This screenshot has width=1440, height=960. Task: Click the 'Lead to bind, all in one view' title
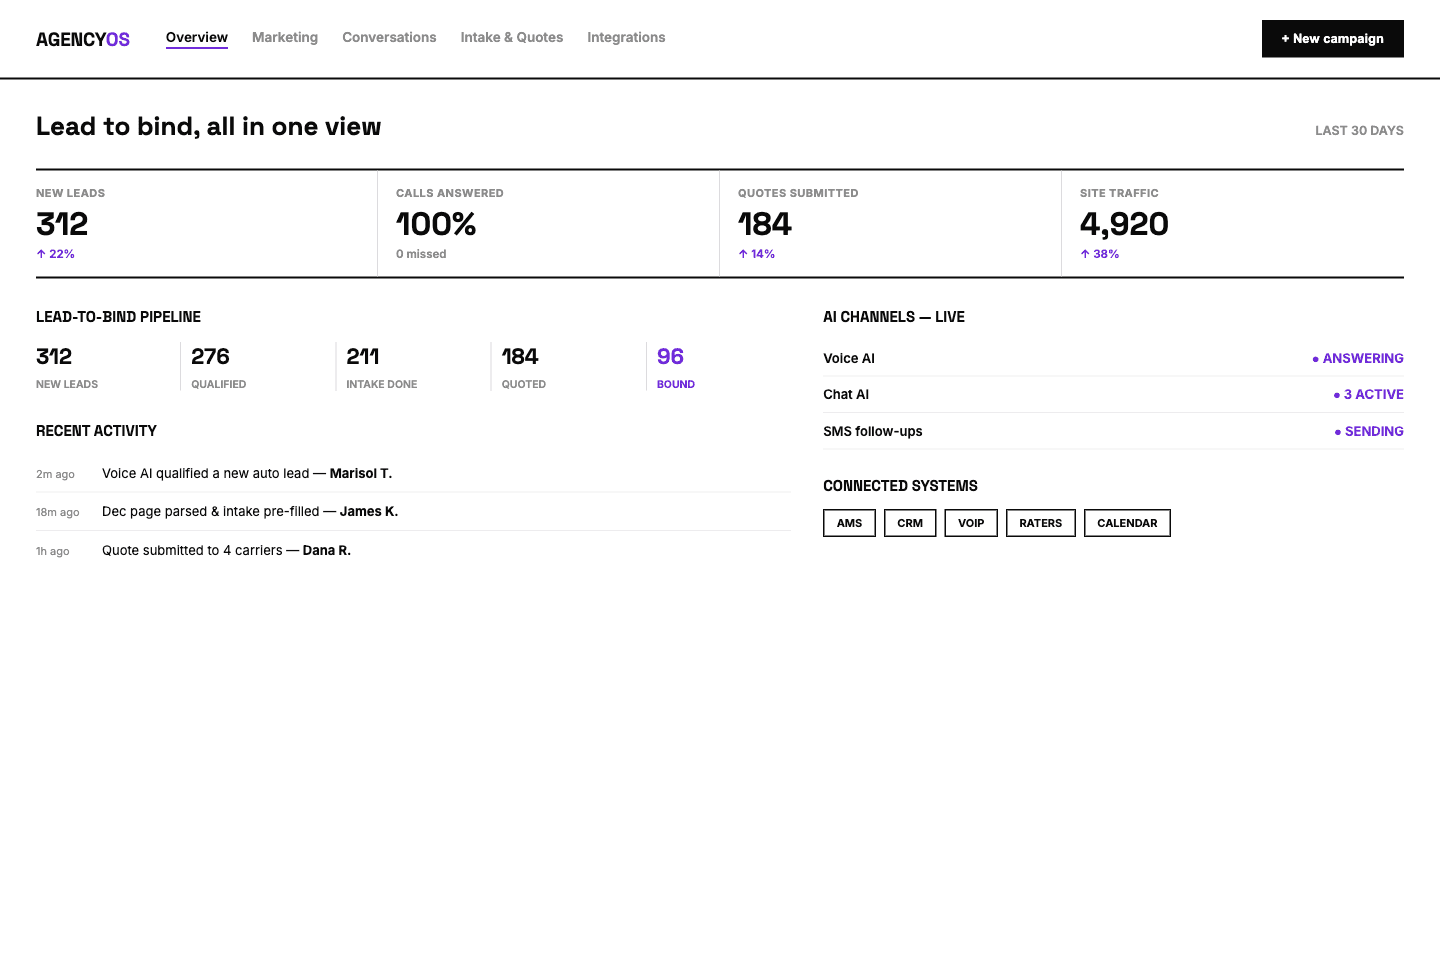tap(208, 127)
